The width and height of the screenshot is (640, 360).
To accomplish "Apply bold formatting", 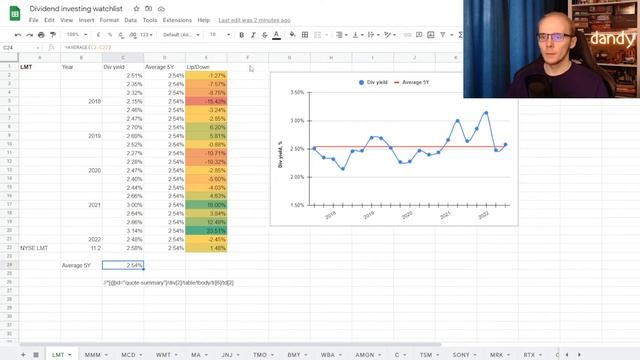I will coord(242,35).
